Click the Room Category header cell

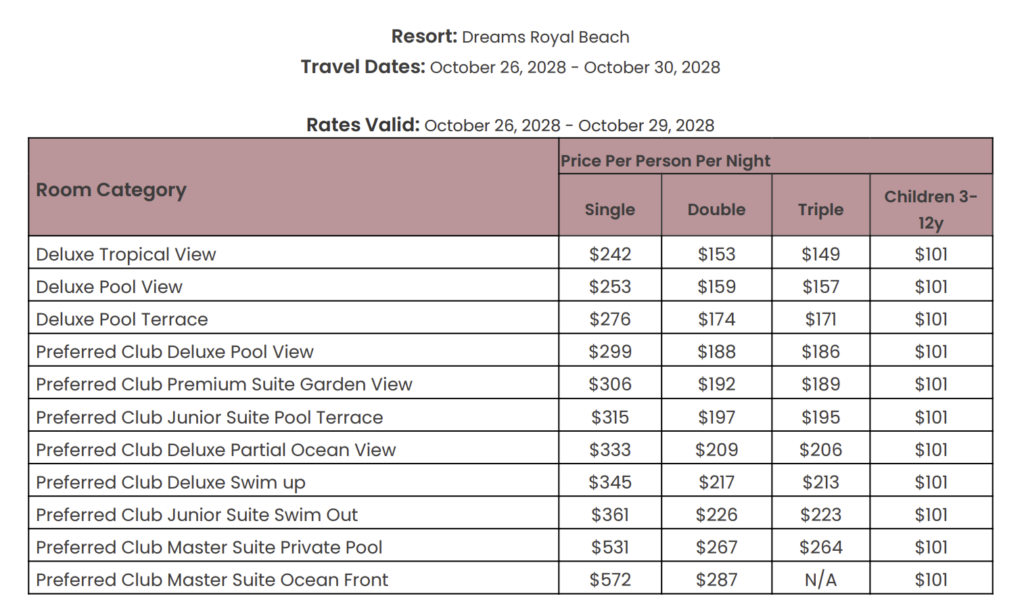pos(293,187)
